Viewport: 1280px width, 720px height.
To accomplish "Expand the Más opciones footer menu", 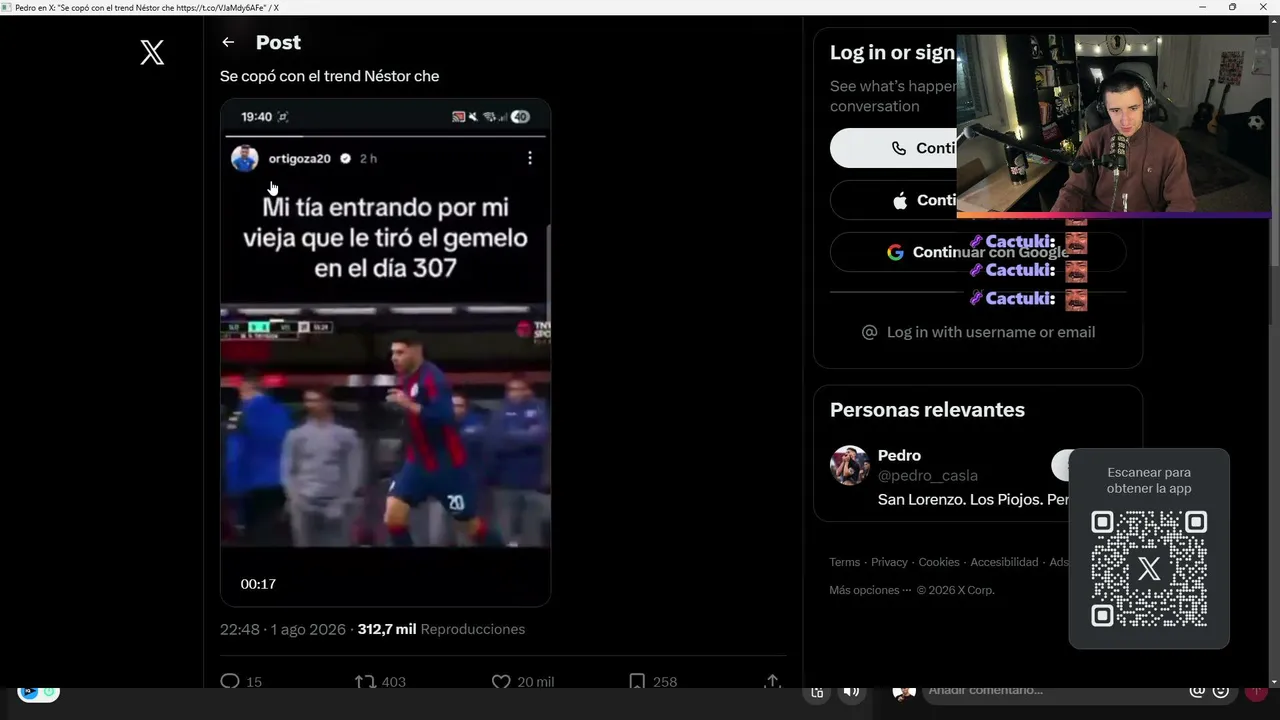I will [x=870, y=590].
